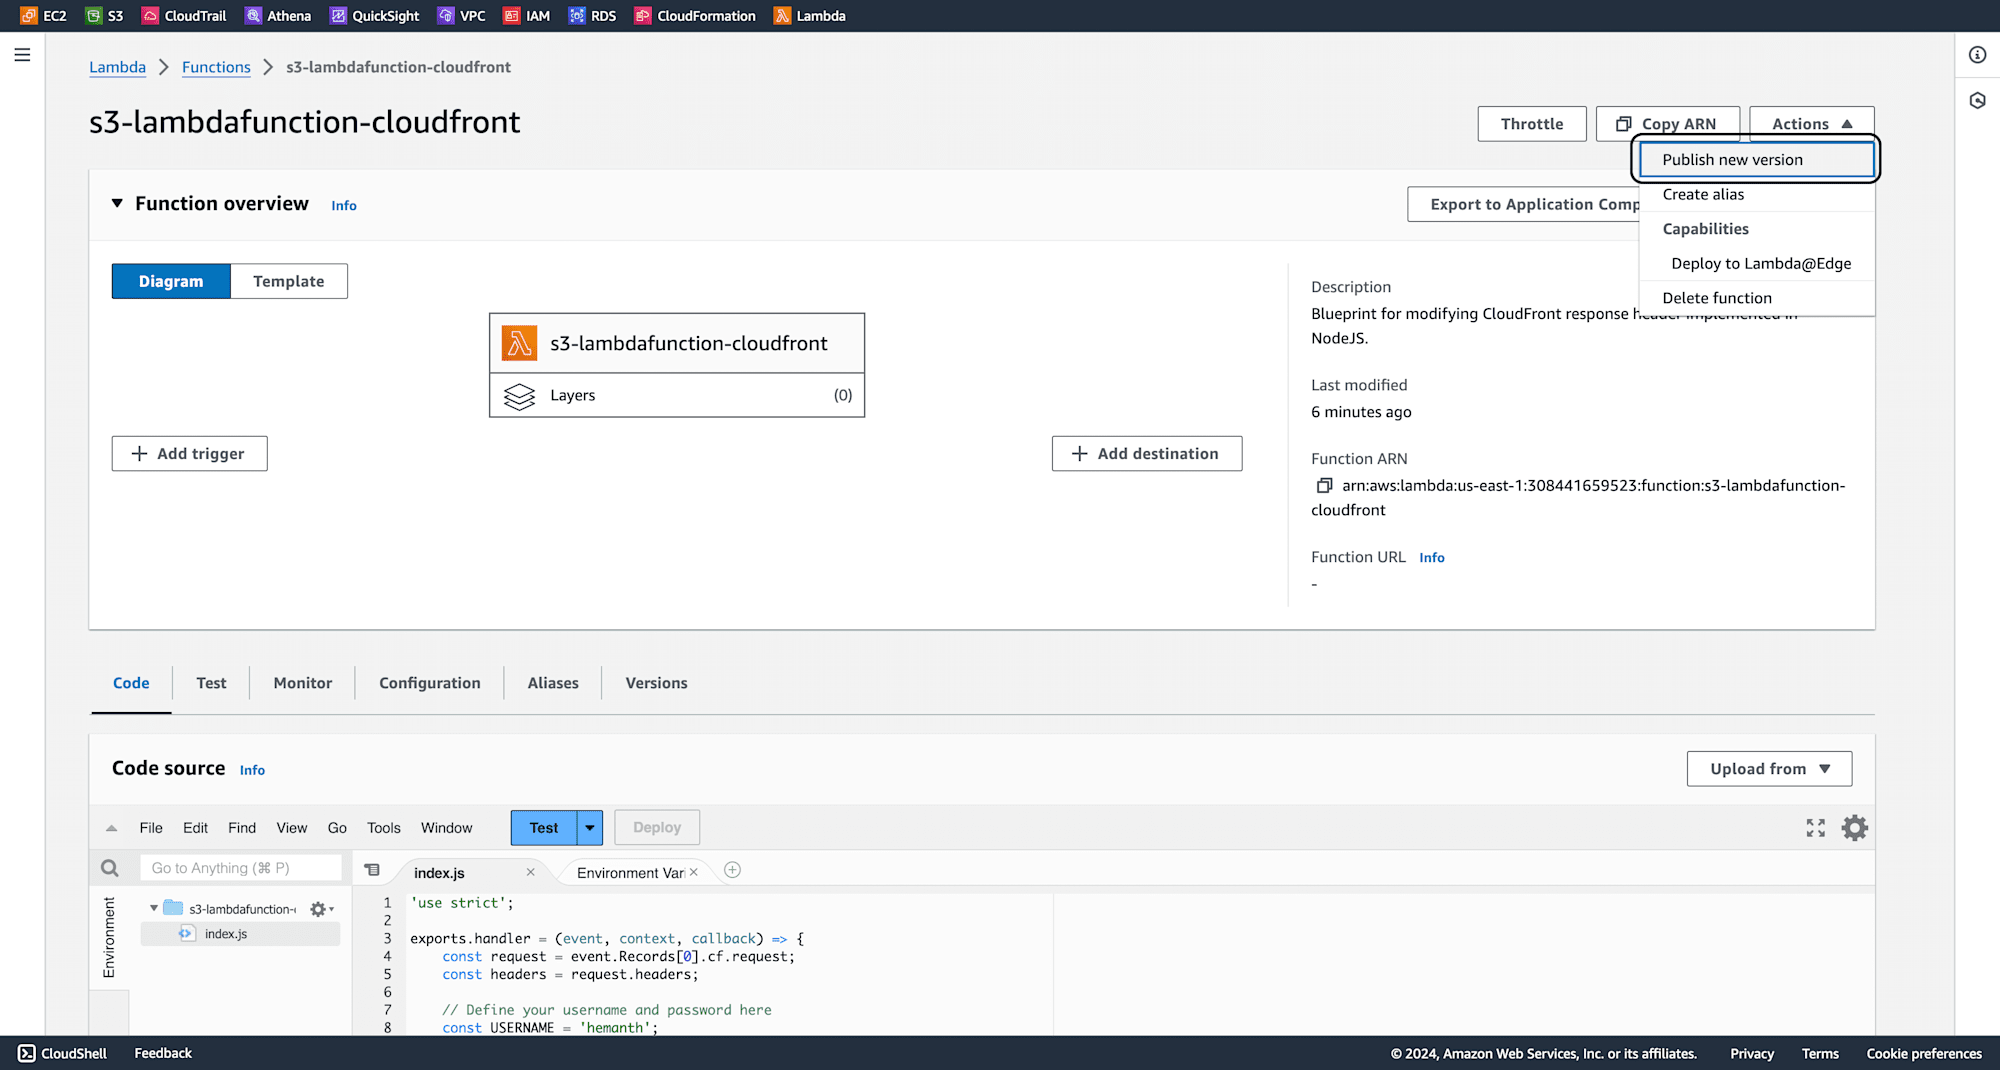Click the Deploy button

(657, 828)
